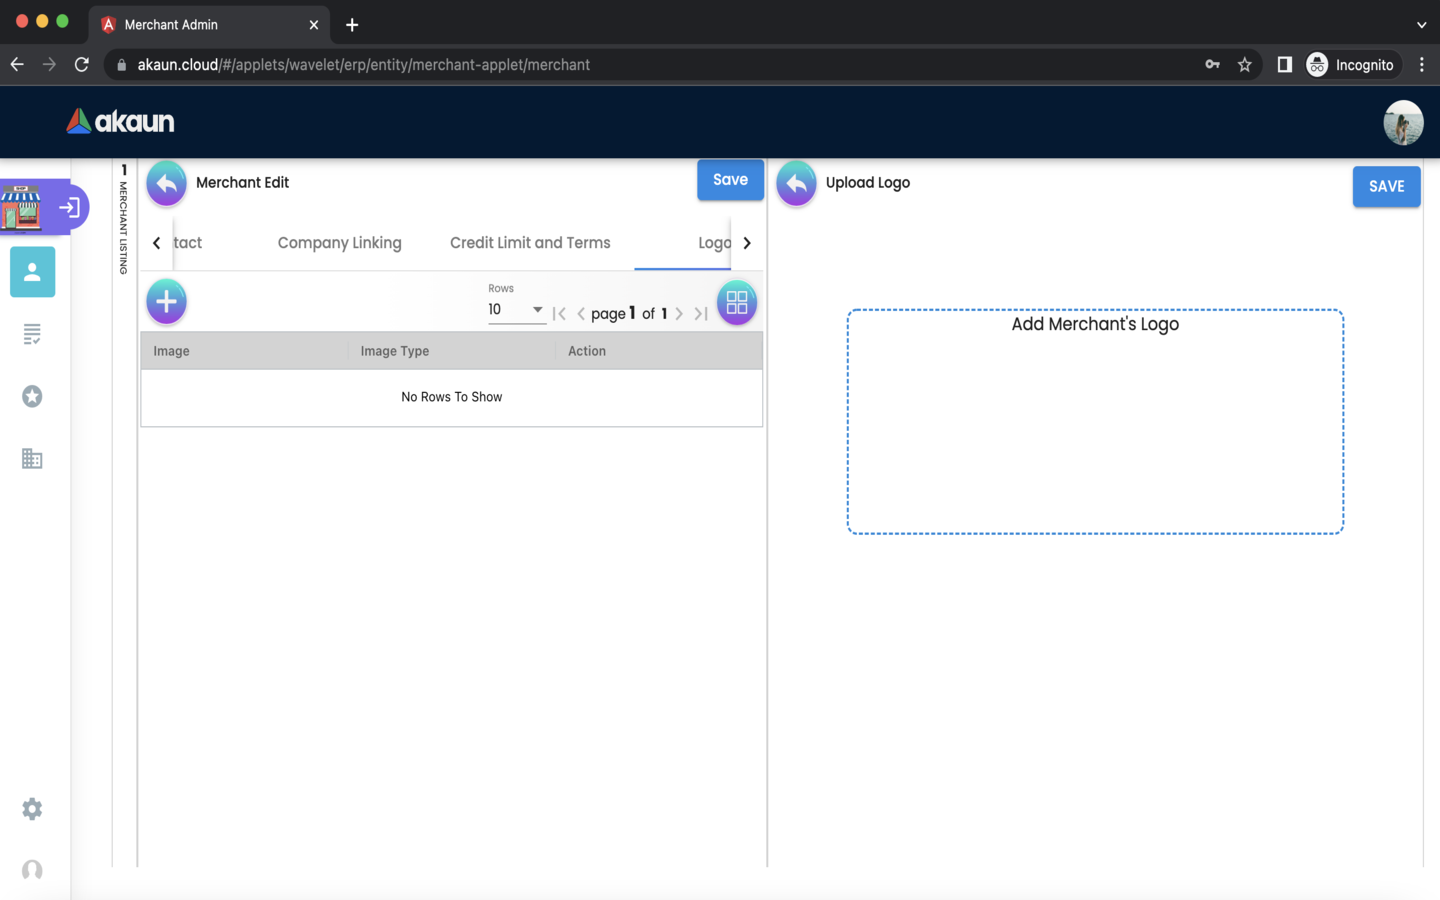Click the purple plus add-logo button
This screenshot has width=1440, height=900.
(166, 302)
